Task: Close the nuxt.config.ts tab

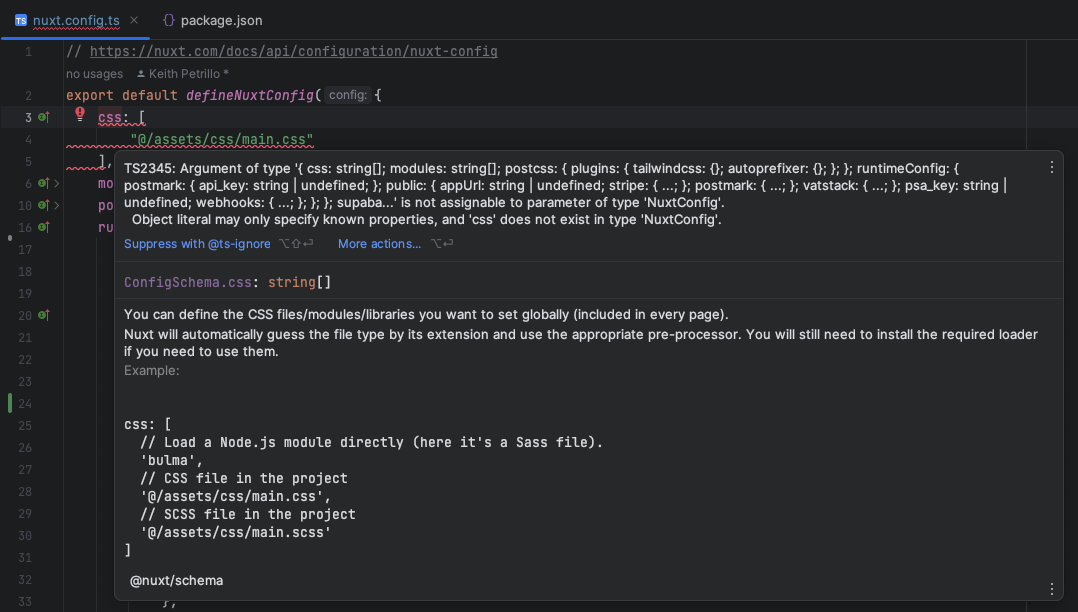Action: (136, 18)
